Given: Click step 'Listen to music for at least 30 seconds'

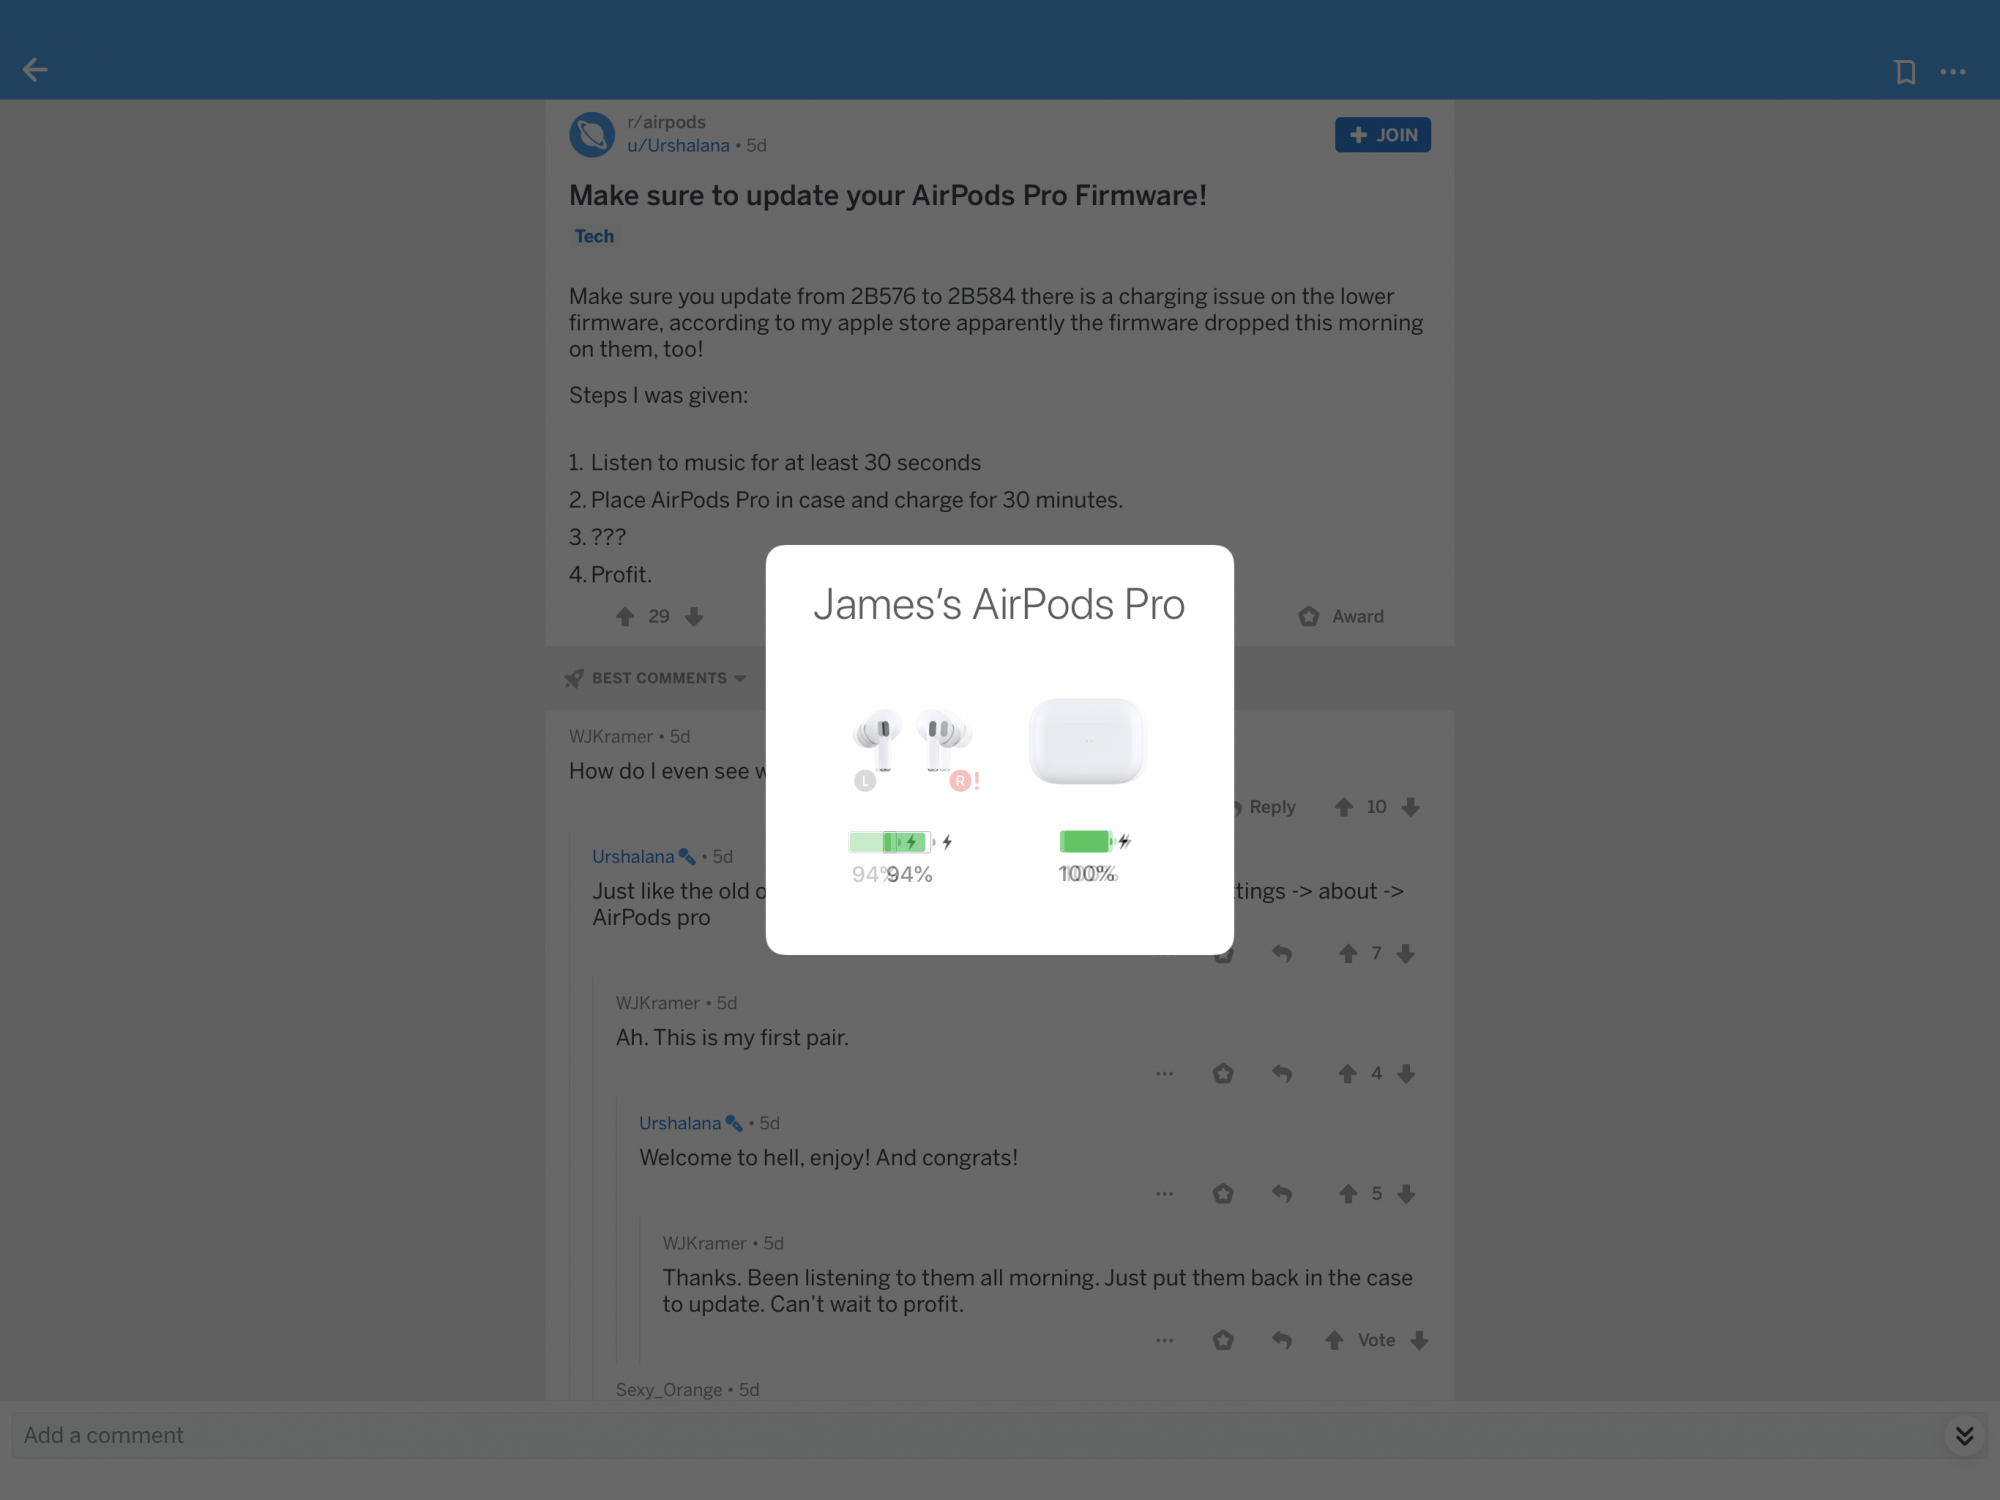Looking at the screenshot, I should tap(785, 463).
